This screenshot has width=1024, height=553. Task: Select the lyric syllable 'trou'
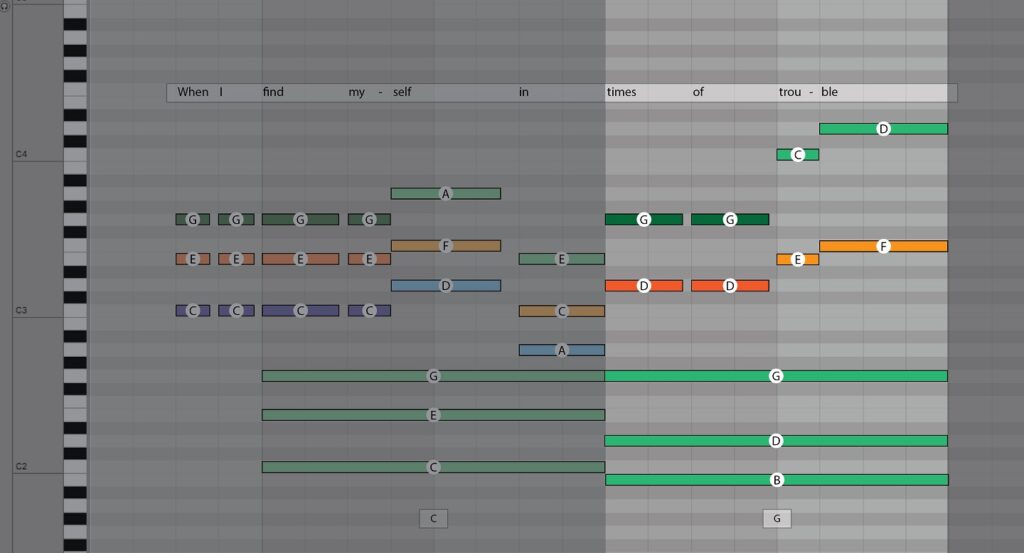point(790,92)
